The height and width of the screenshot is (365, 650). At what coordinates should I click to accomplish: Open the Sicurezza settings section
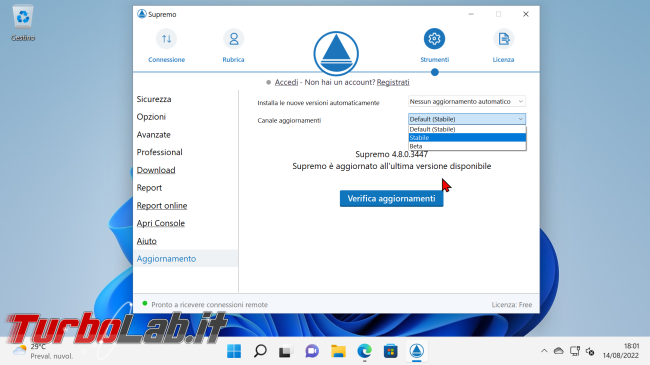(x=154, y=99)
